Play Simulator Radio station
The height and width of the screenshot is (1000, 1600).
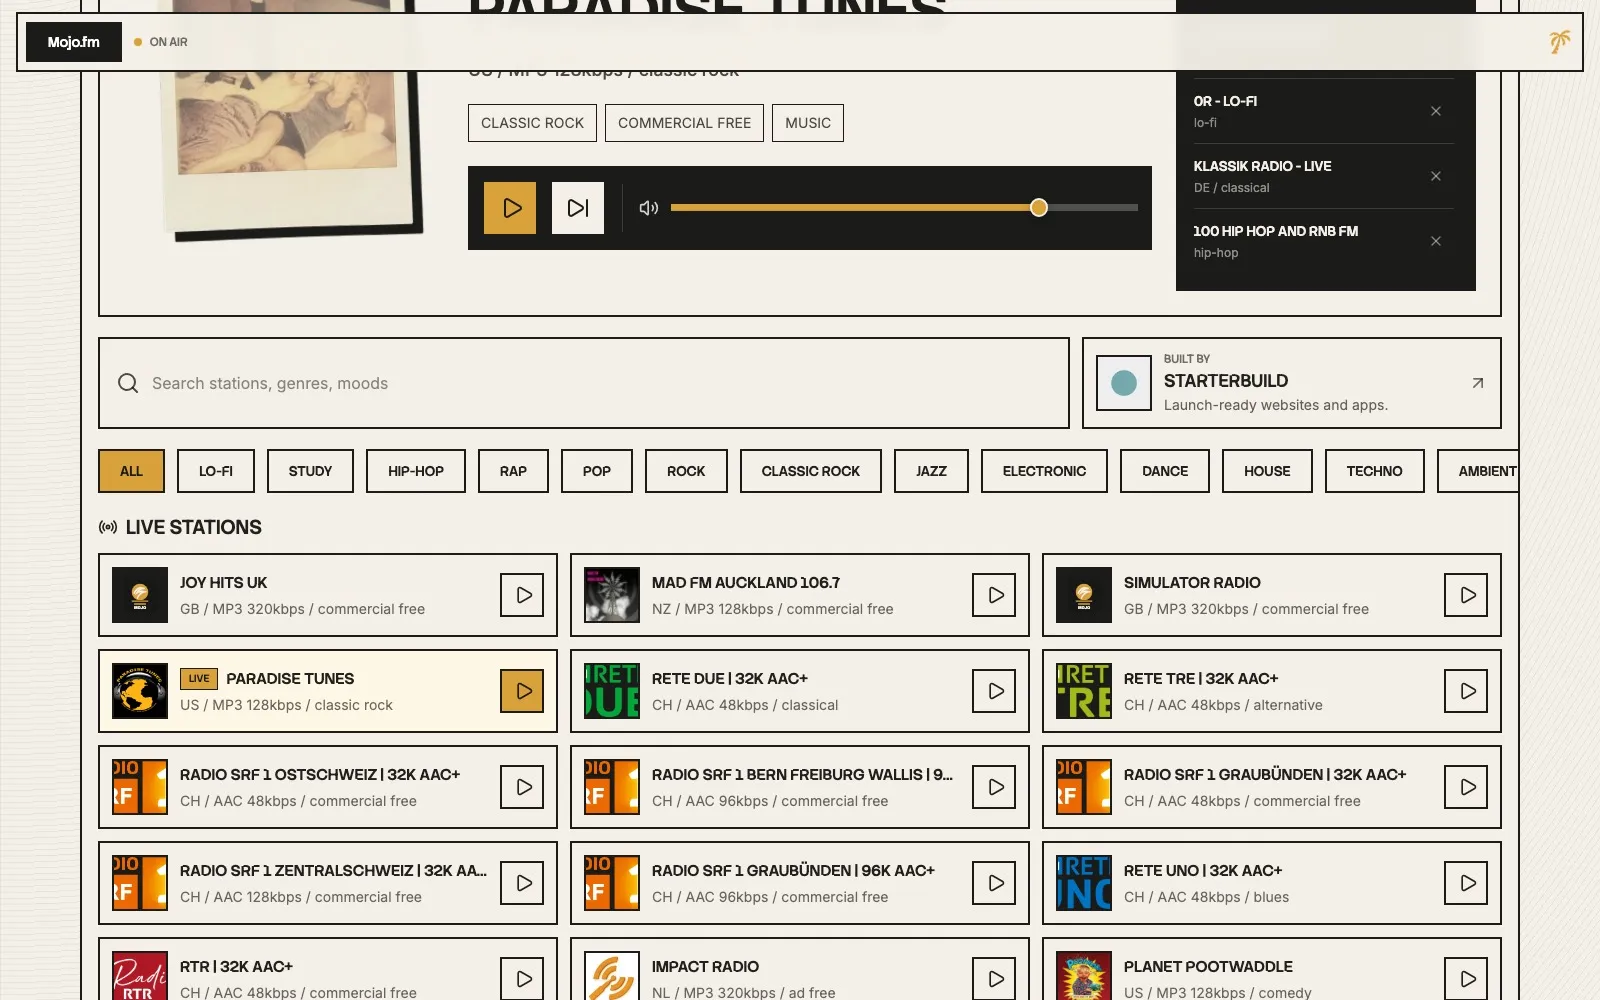click(x=1466, y=595)
